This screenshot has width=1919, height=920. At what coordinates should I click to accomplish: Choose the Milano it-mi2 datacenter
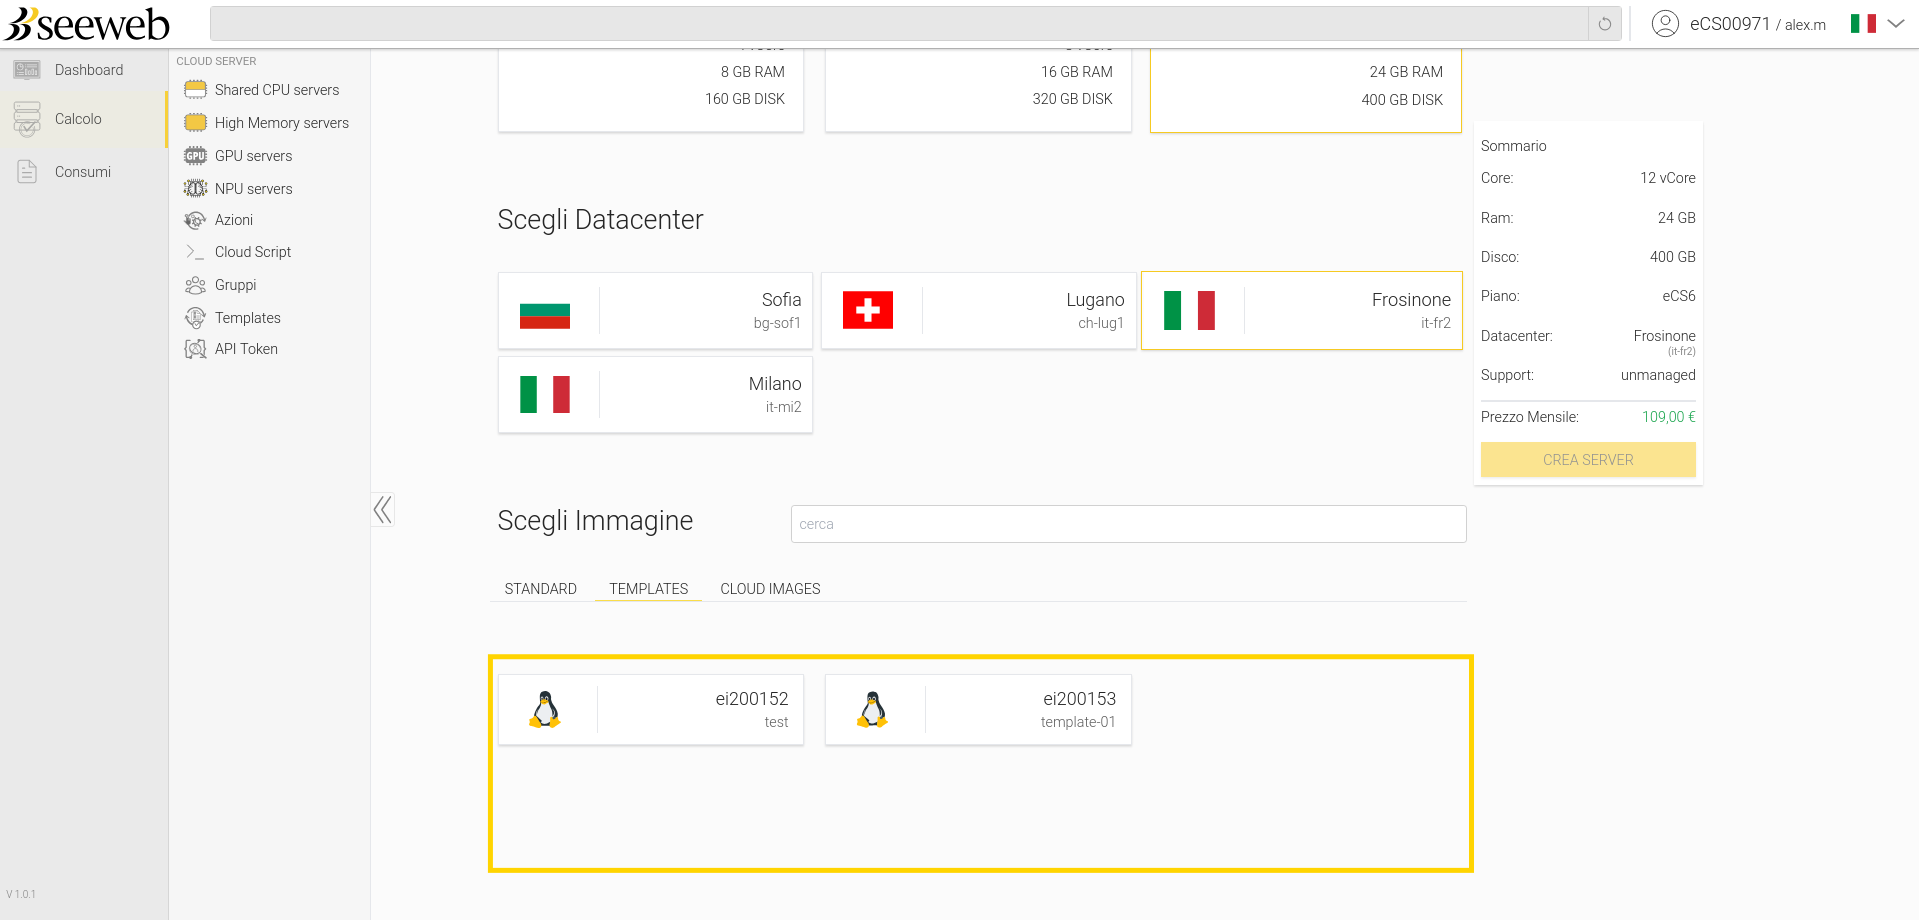point(656,395)
